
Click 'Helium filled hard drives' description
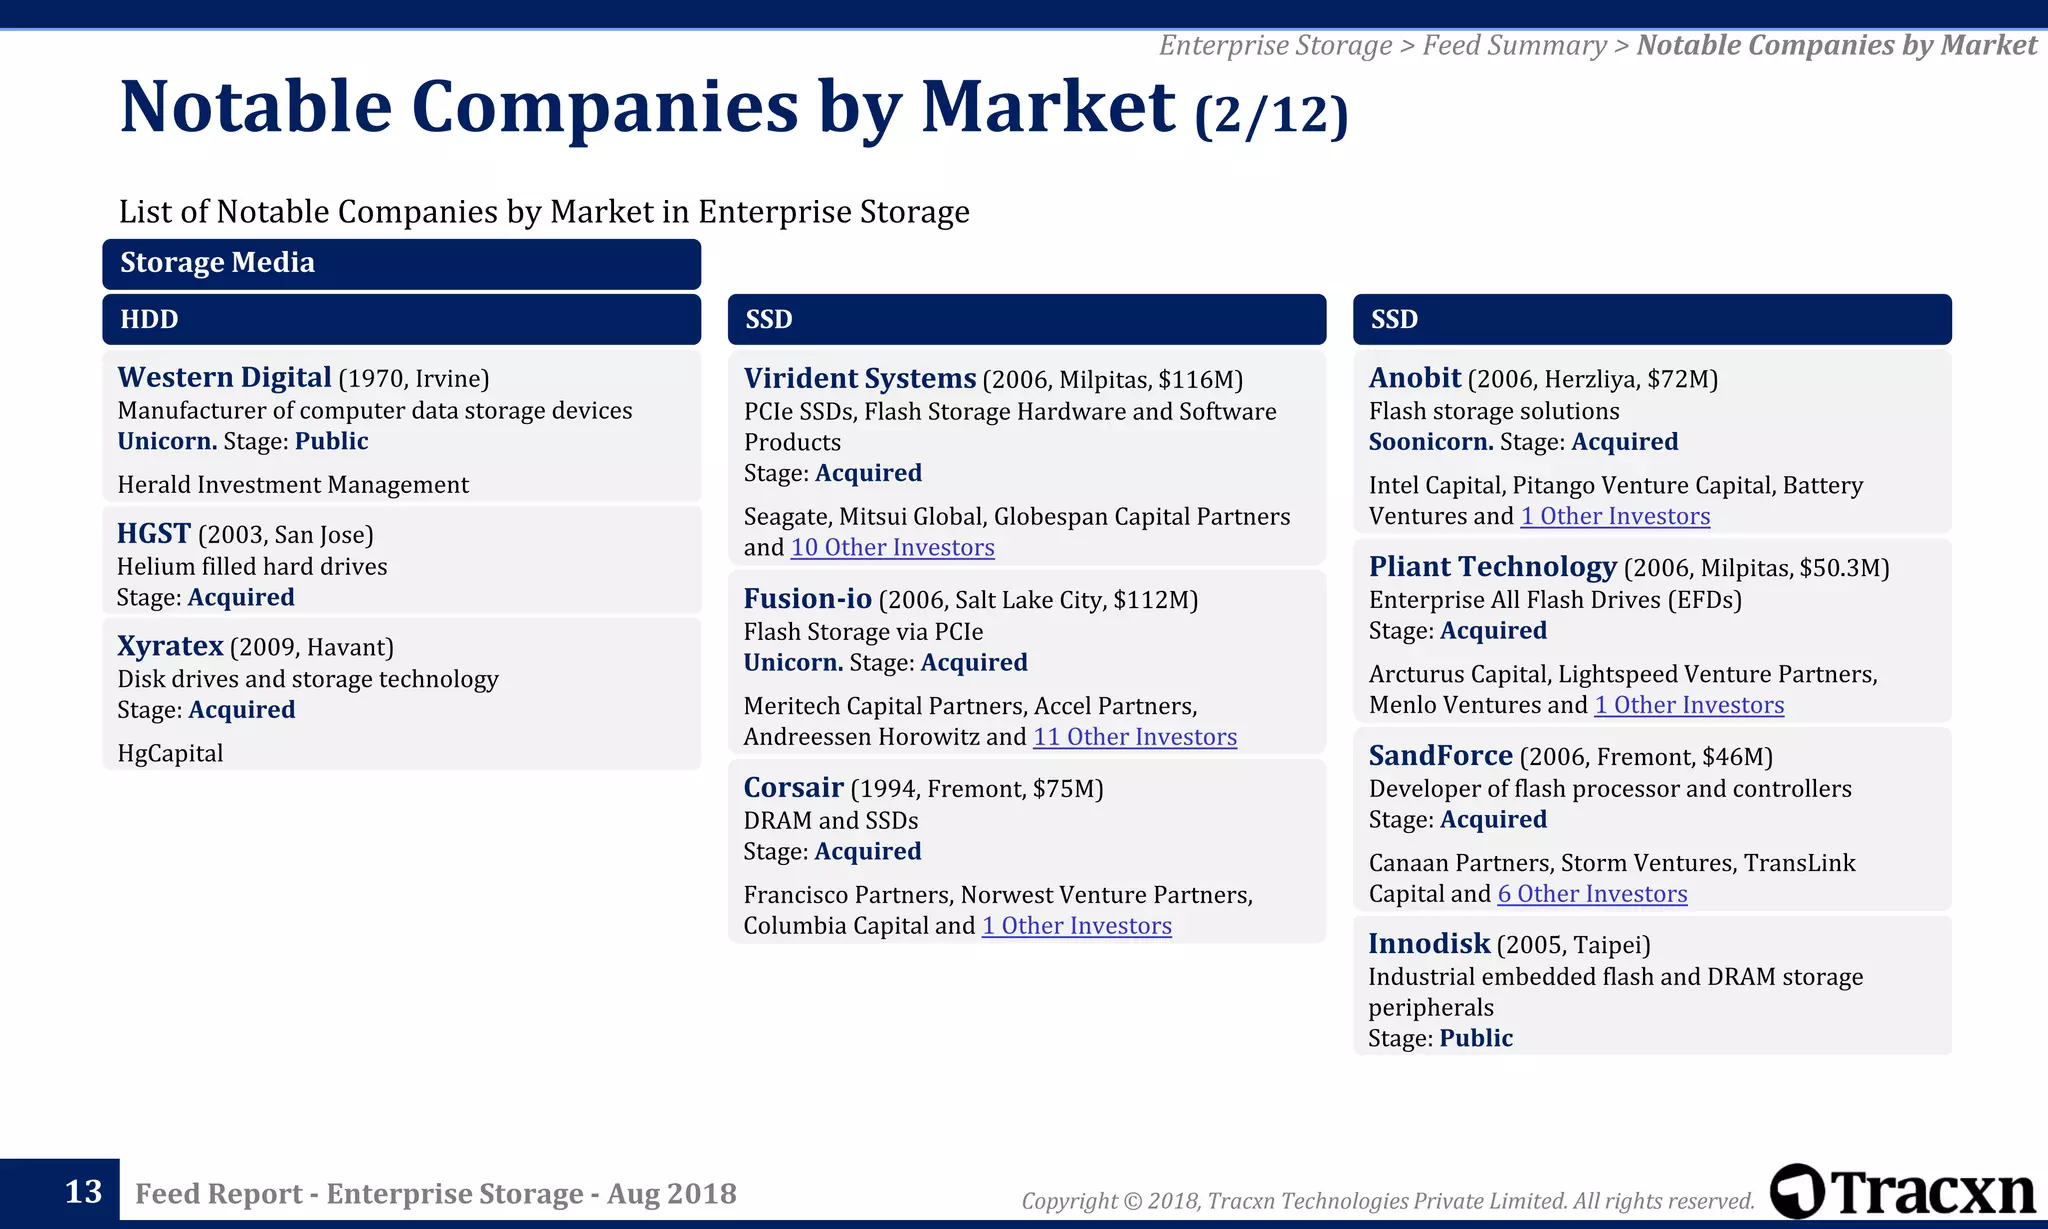pyautogui.click(x=252, y=567)
